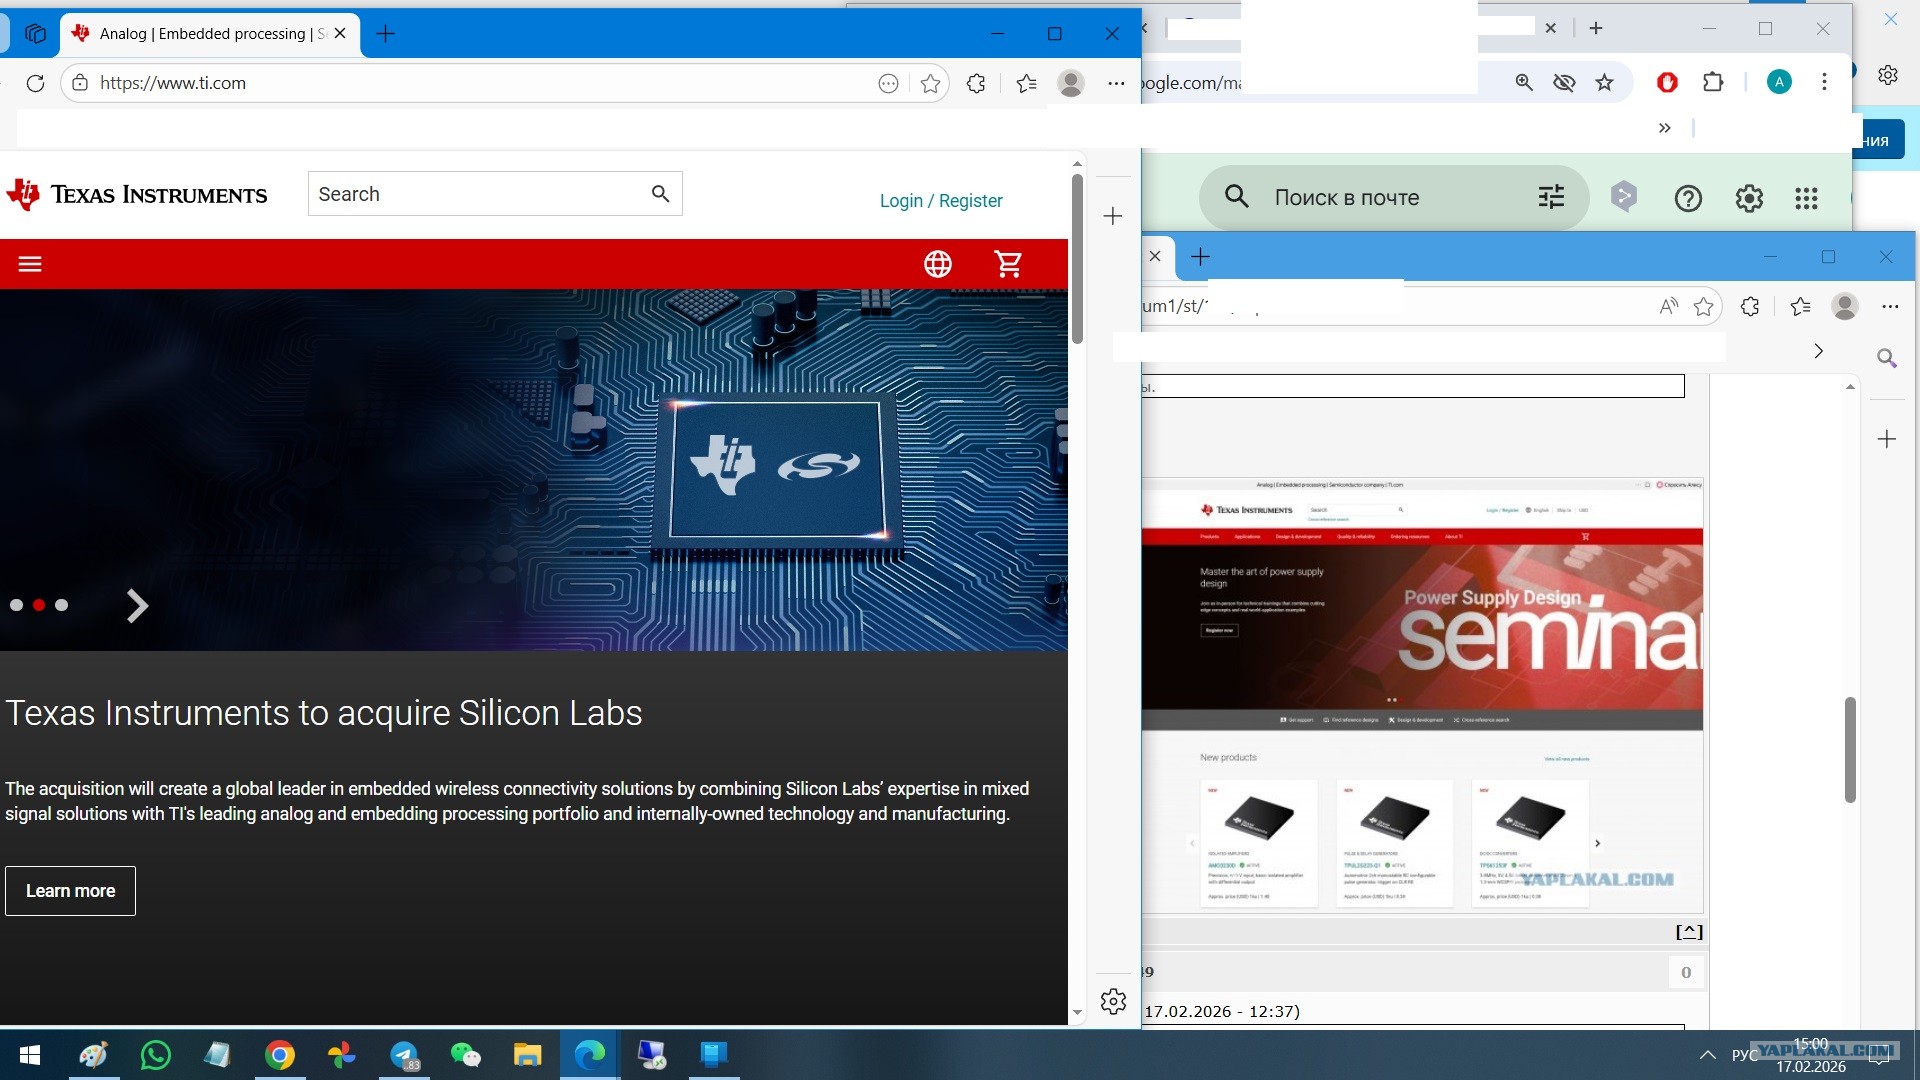
Task: Show hidden system tray icons
Action: pos(1708,1055)
